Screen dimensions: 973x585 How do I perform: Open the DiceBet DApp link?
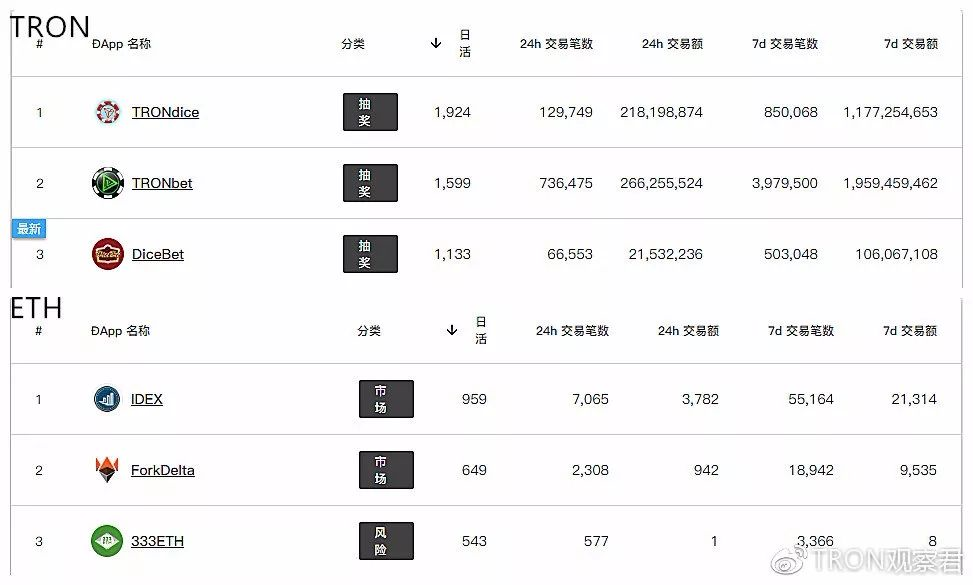click(x=158, y=254)
